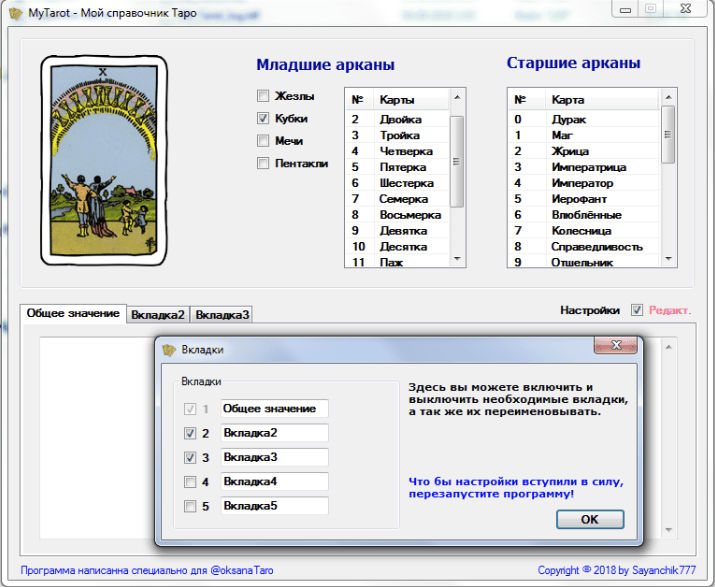Switch to the Общее значение tab
715x587 pixels.
(x=73, y=313)
